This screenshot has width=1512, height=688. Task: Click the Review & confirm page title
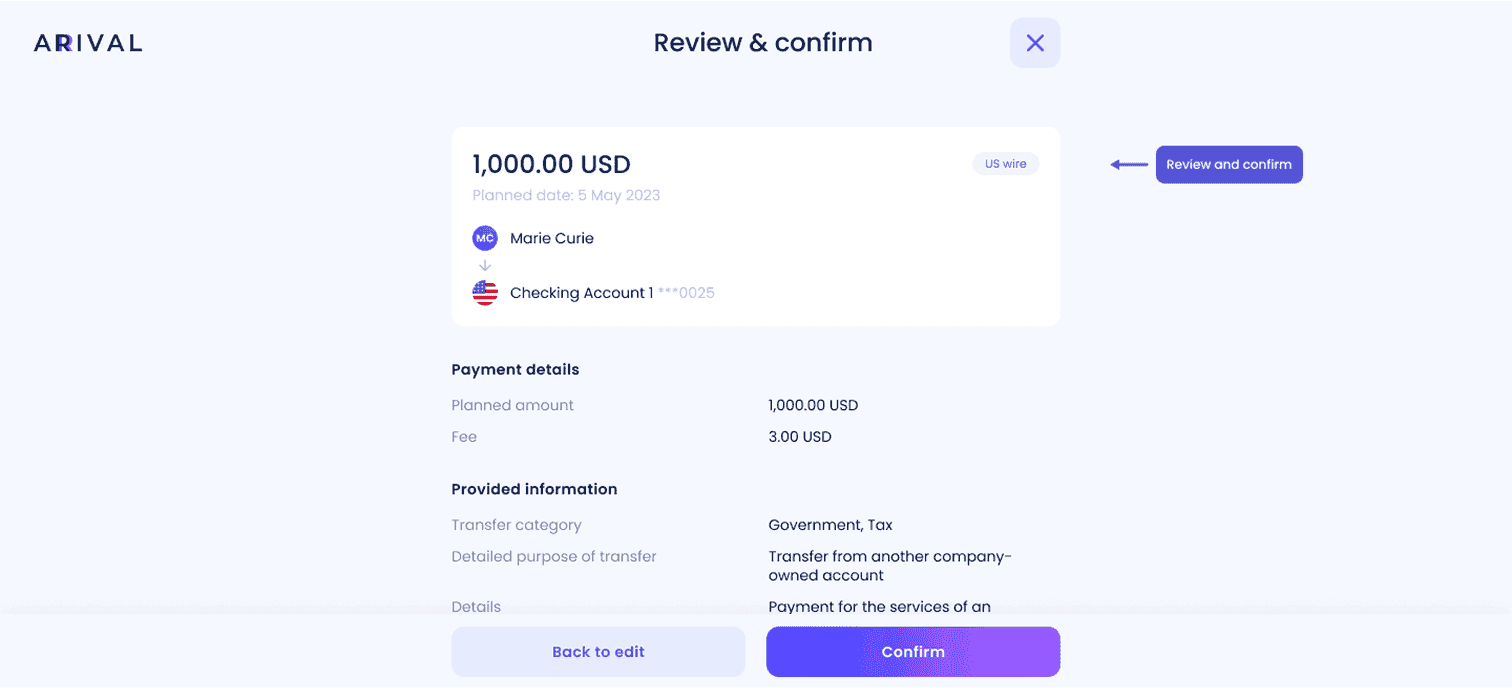763,43
